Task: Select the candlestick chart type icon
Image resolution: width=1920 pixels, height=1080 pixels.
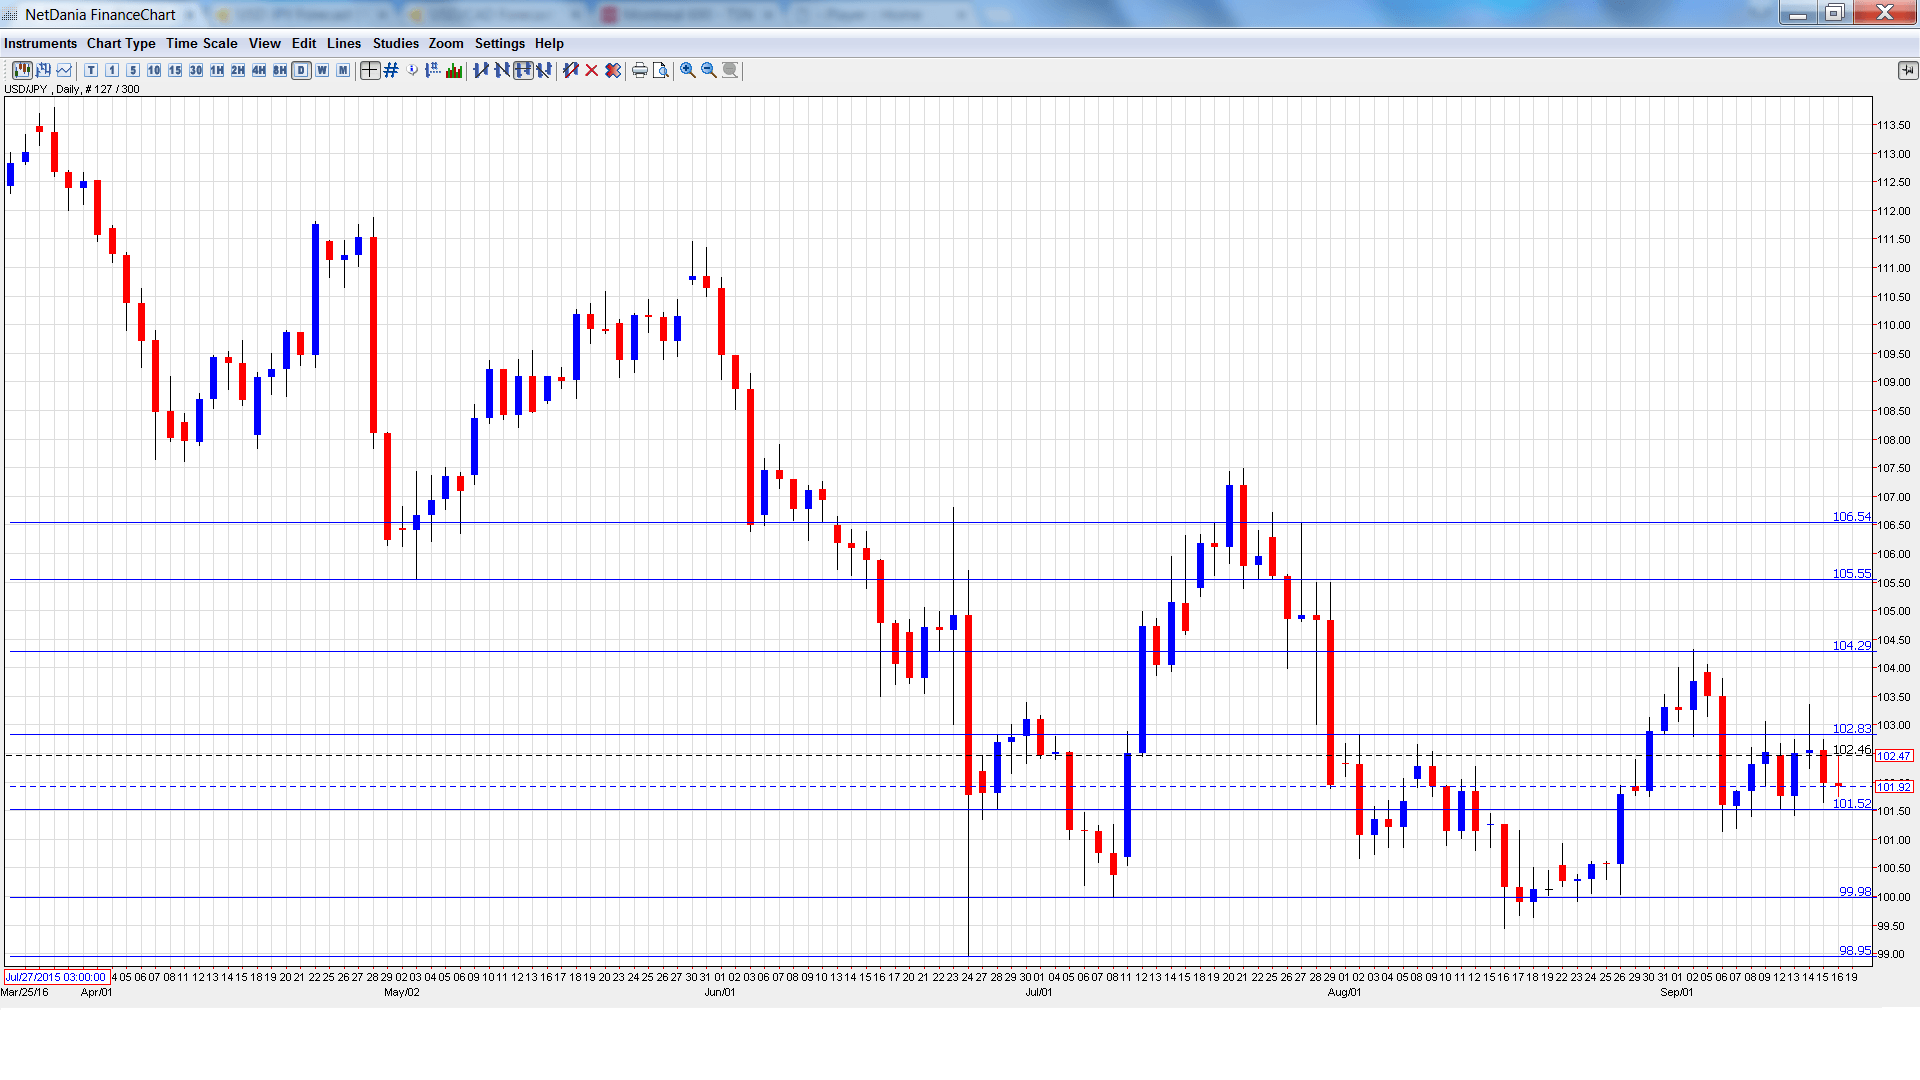Action: pos(22,70)
